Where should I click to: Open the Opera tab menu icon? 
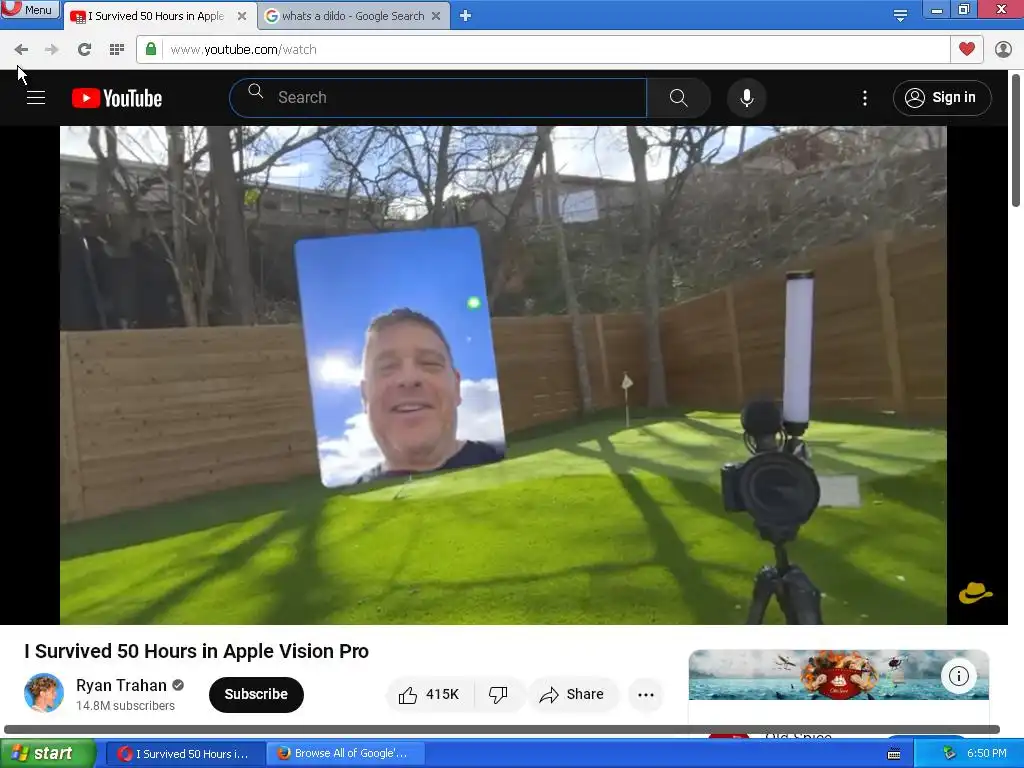tap(900, 15)
